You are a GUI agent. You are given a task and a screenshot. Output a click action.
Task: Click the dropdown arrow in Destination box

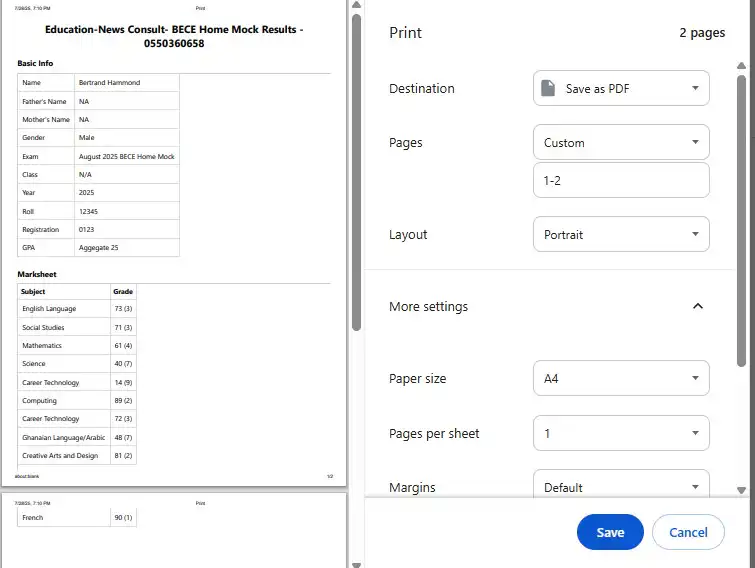click(x=695, y=88)
